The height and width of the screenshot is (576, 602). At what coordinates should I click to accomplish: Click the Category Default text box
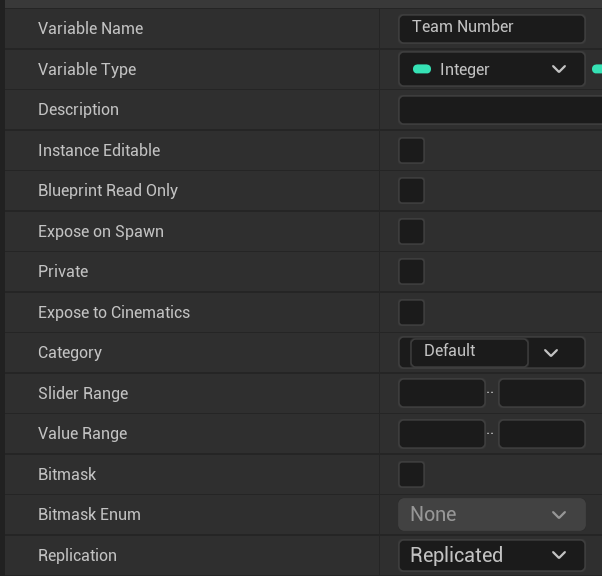pyautogui.click(x=468, y=352)
